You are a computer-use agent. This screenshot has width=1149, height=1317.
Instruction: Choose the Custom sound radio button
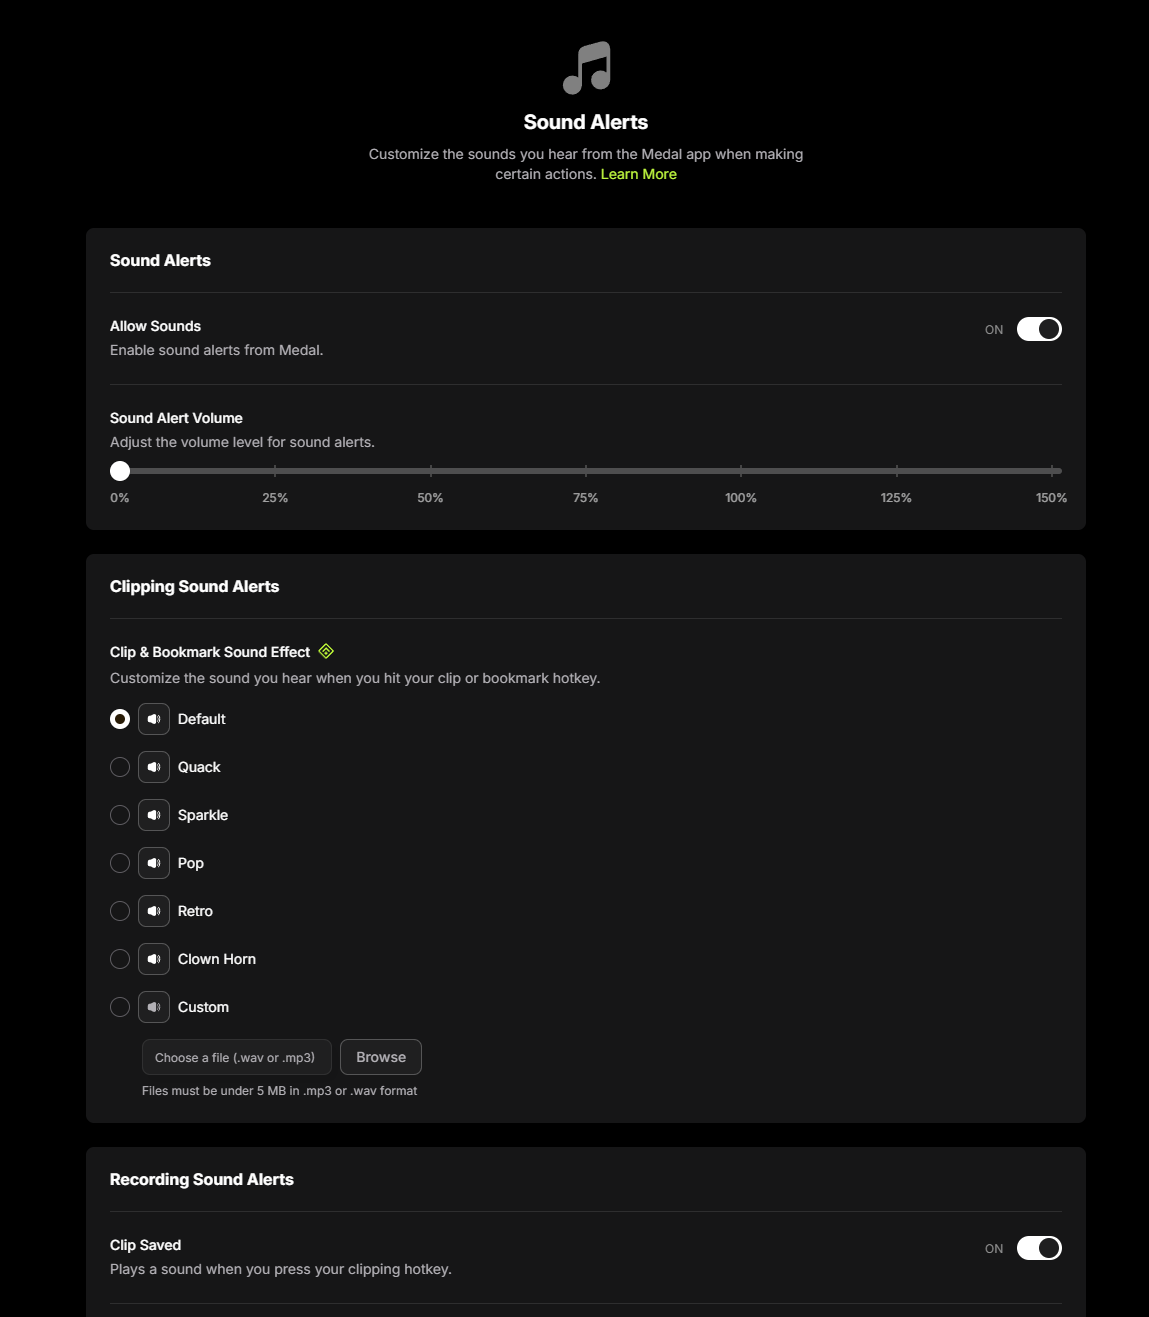click(120, 1007)
